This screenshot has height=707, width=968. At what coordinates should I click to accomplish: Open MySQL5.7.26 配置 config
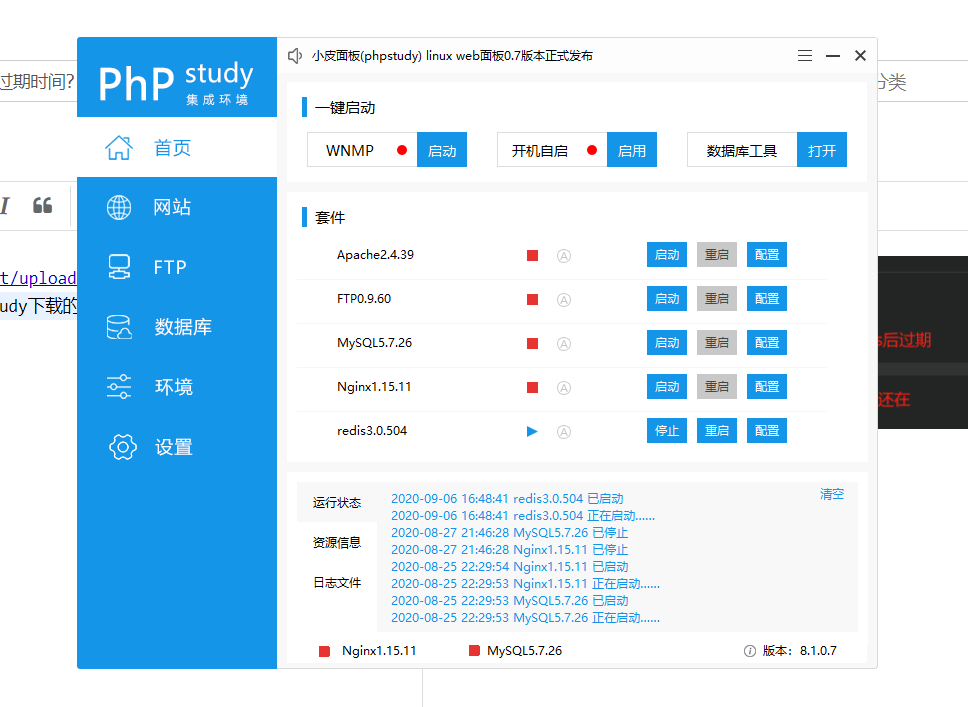point(767,343)
